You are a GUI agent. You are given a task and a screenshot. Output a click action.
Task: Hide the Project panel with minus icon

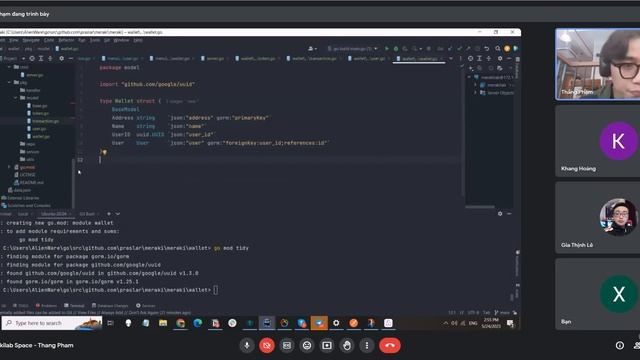tap(71, 58)
